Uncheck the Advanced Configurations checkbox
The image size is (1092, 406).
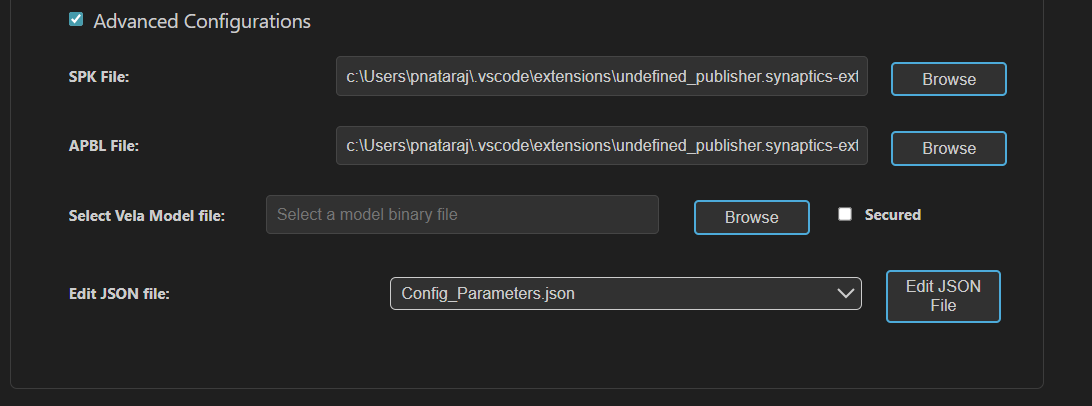click(76, 20)
